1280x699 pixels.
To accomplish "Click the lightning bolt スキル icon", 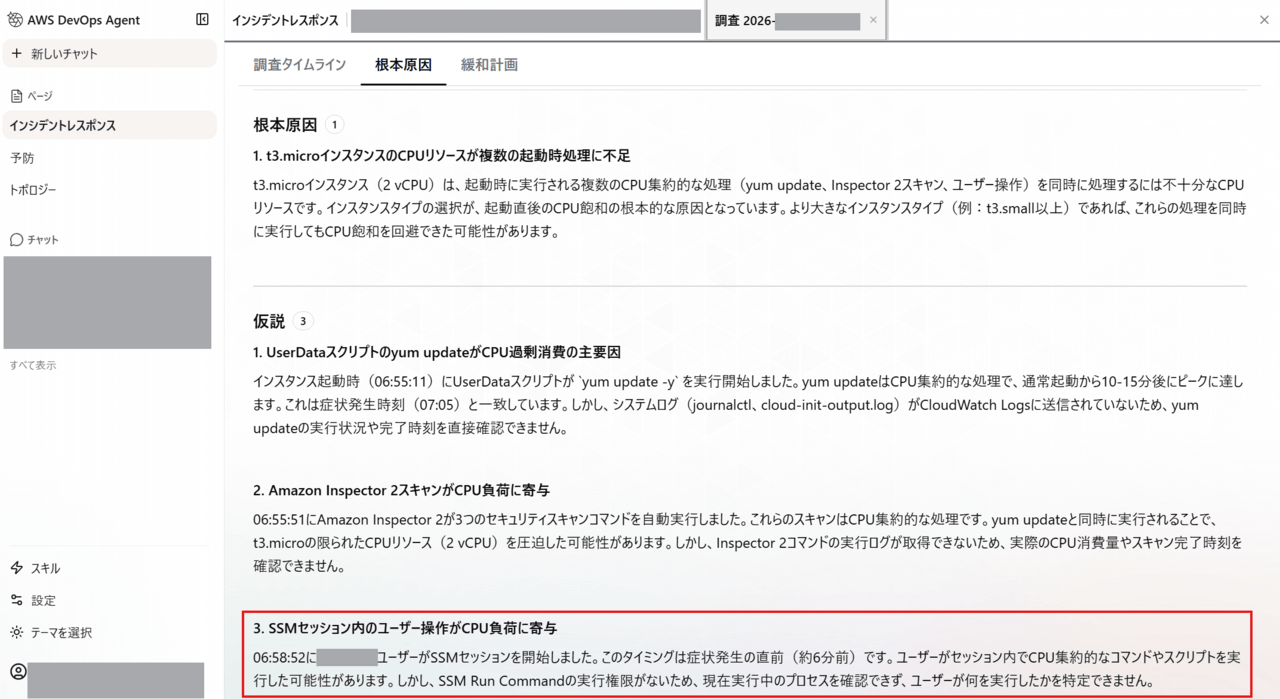I will pos(16,568).
